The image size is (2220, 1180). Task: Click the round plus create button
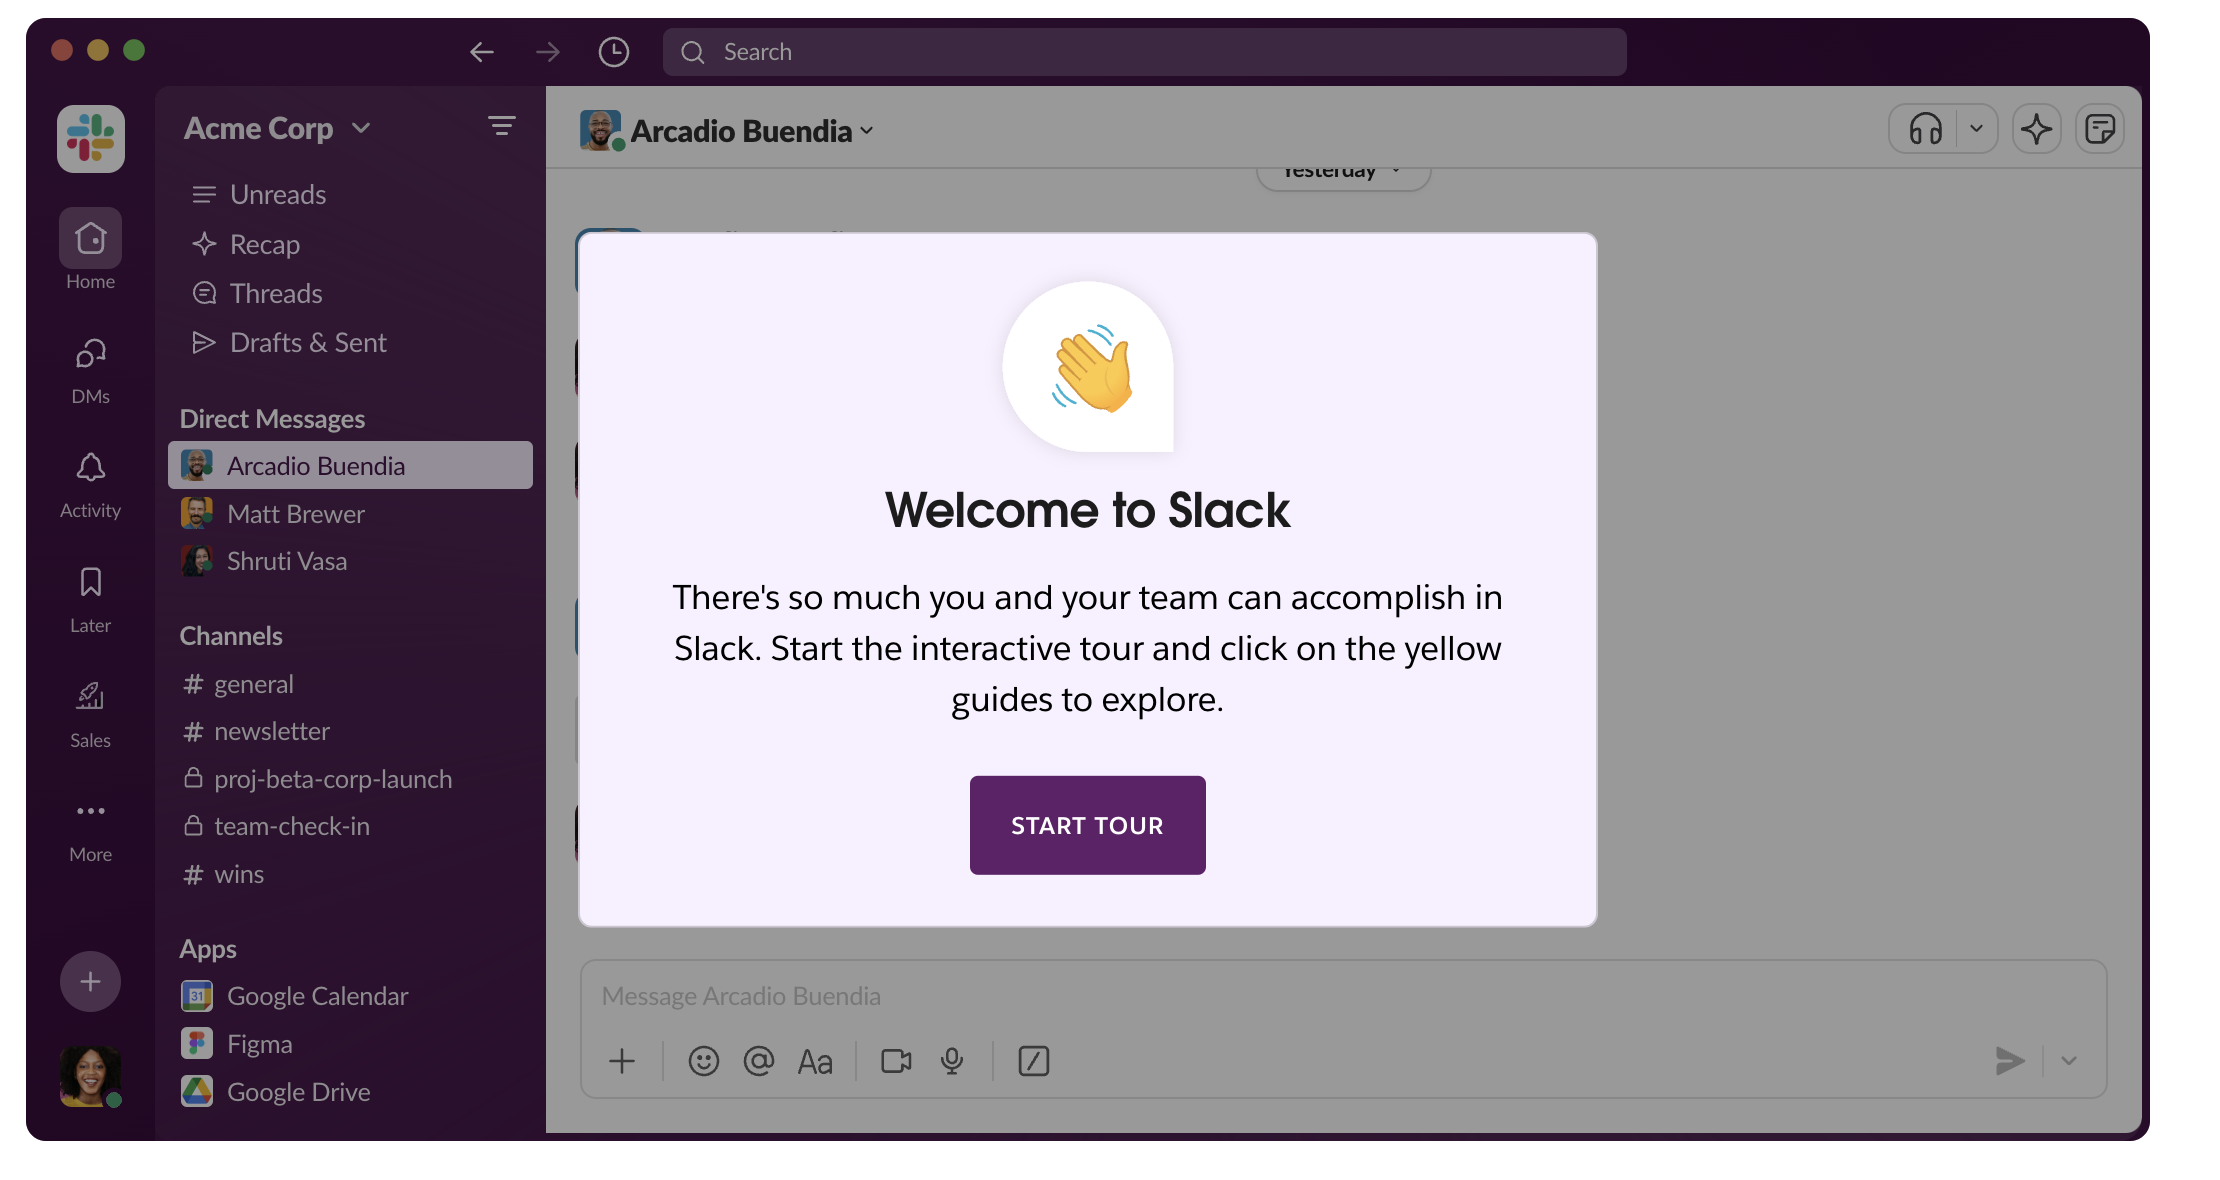91,981
